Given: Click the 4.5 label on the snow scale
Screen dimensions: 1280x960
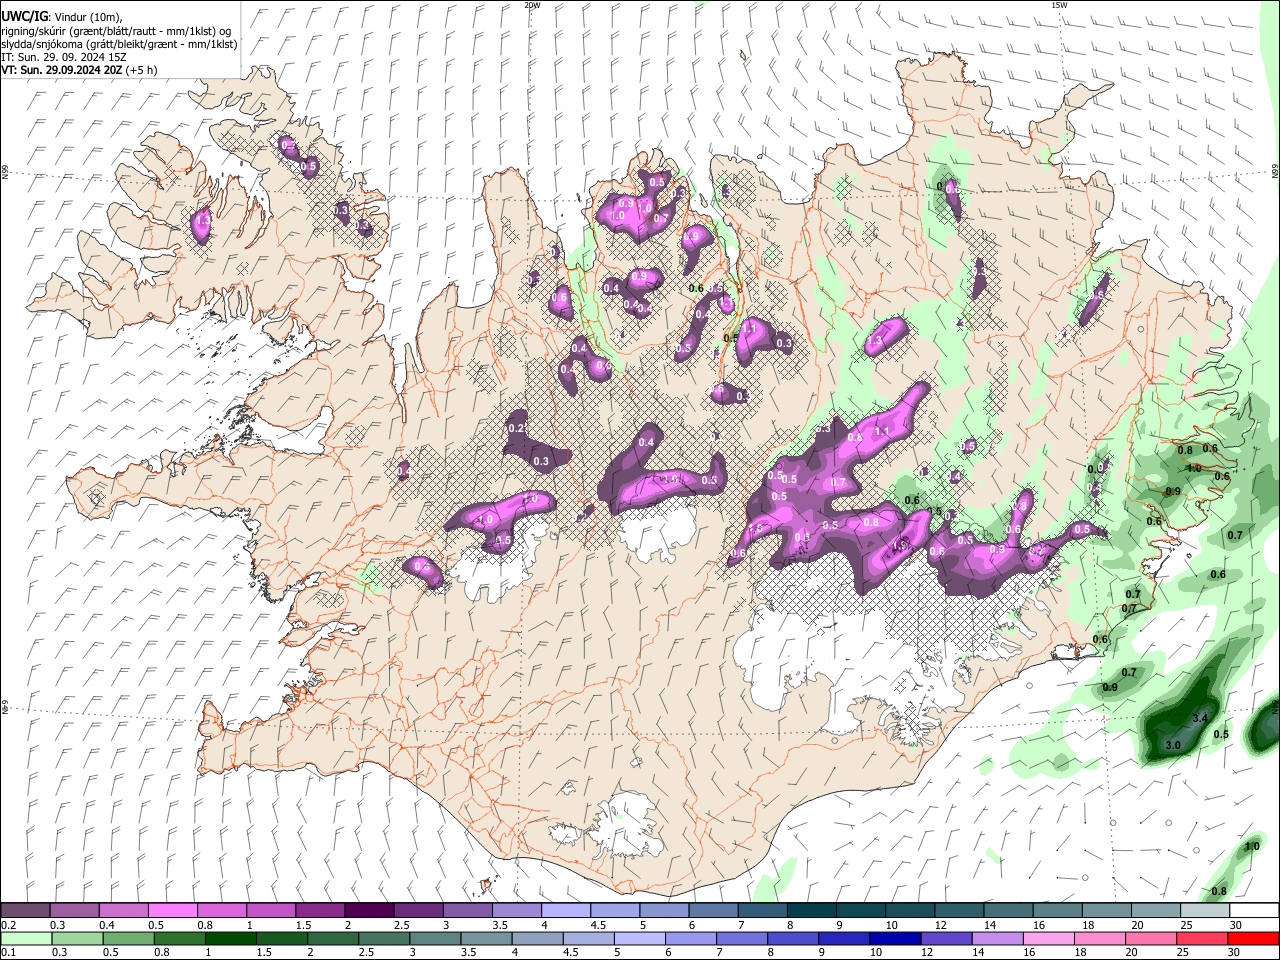Looking at the screenshot, I should (598, 925).
